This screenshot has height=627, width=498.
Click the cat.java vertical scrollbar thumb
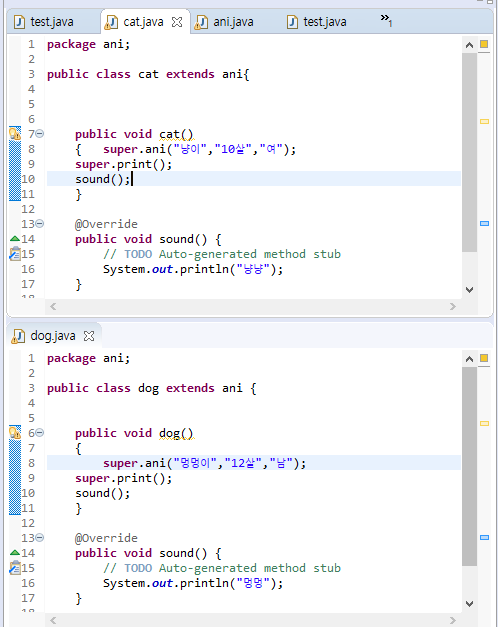coord(470,152)
